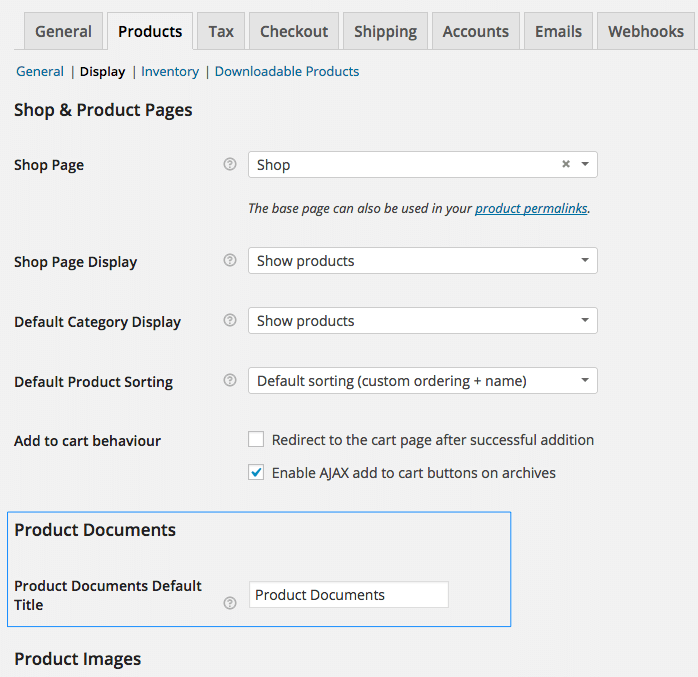698x677 pixels.
Task: Open the Downloadable Products sub-section
Action: click(x=287, y=72)
